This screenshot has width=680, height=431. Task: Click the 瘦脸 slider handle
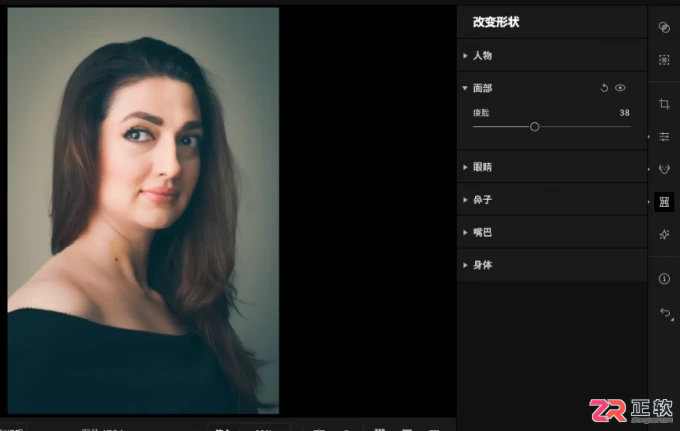pyautogui.click(x=534, y=127)
